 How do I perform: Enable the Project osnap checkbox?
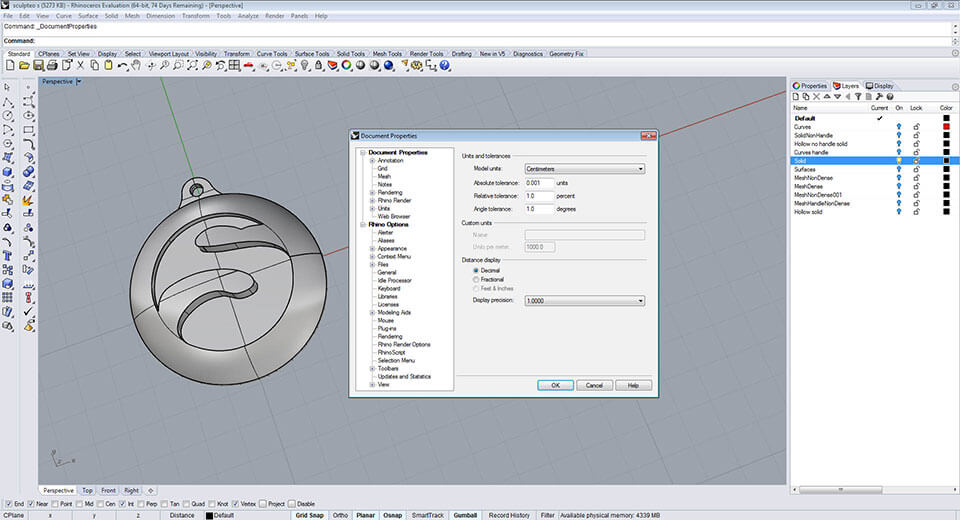coord(263,503)
